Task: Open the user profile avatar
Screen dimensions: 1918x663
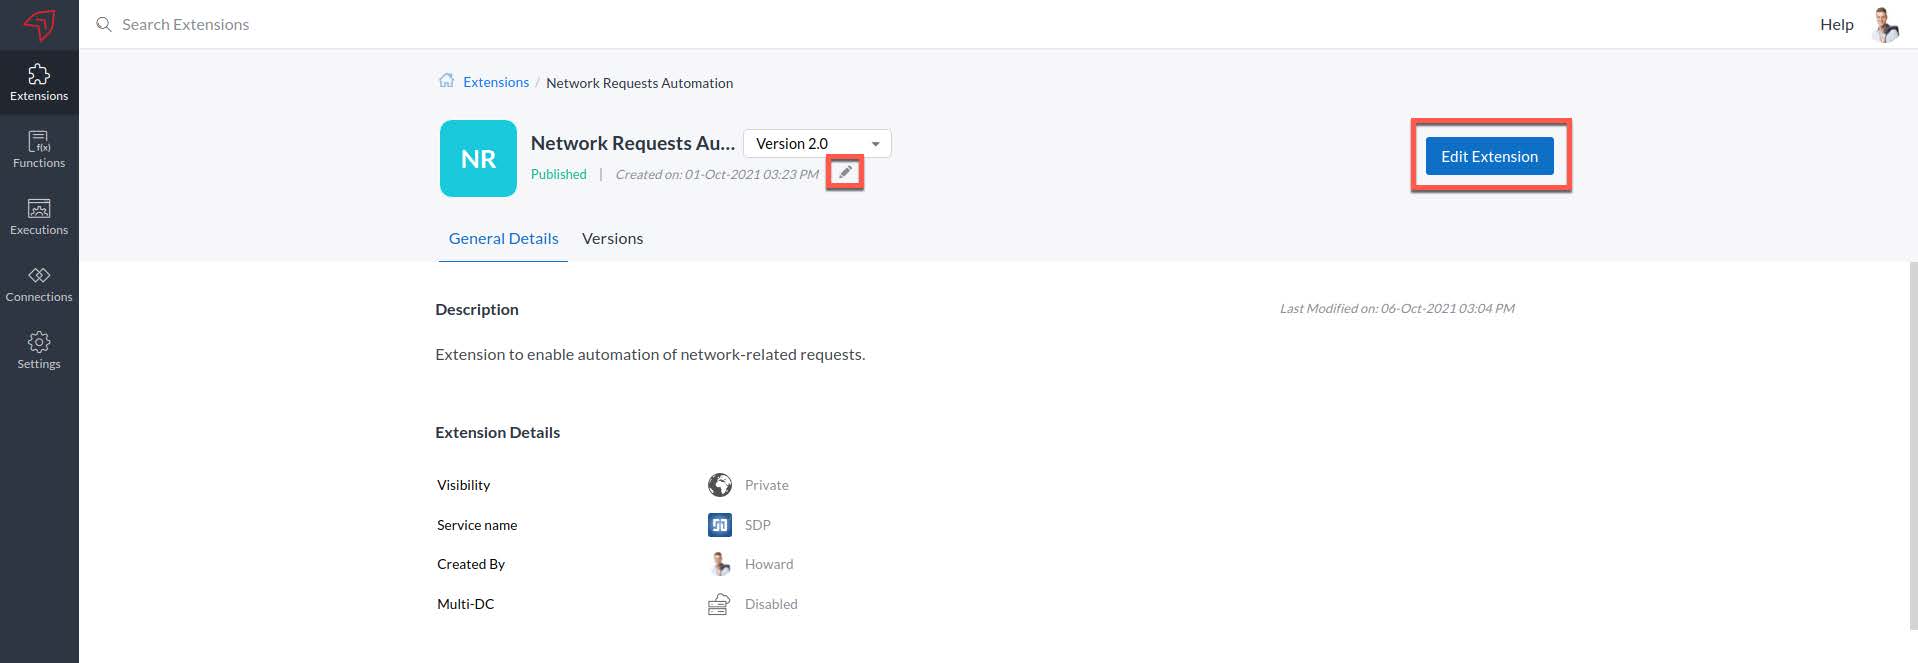Action: (x=1885, y=24)
